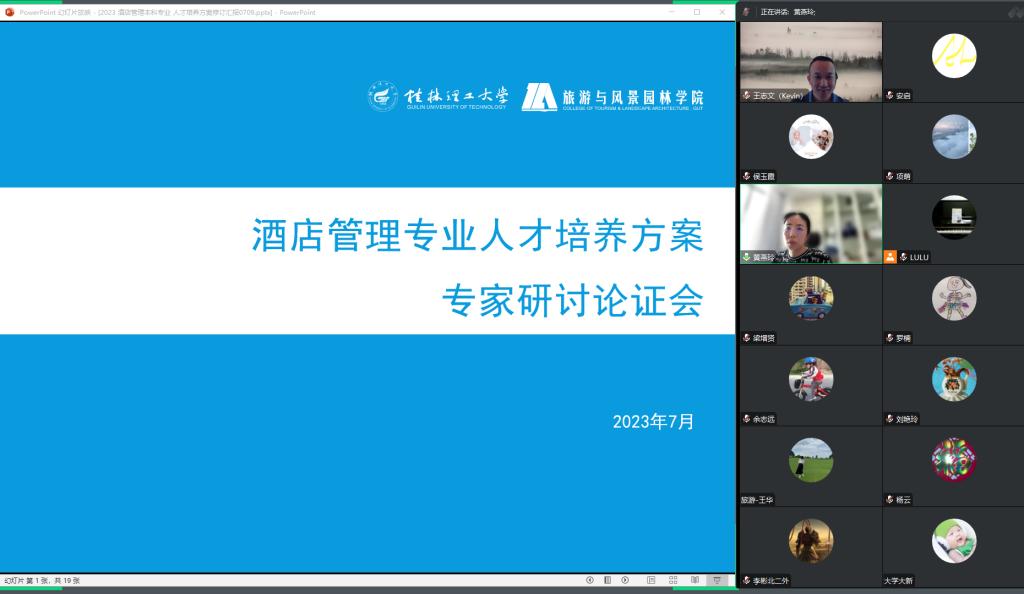
Task: Click active green mic icon for 黄燕玲
Action: coord(746,257)
